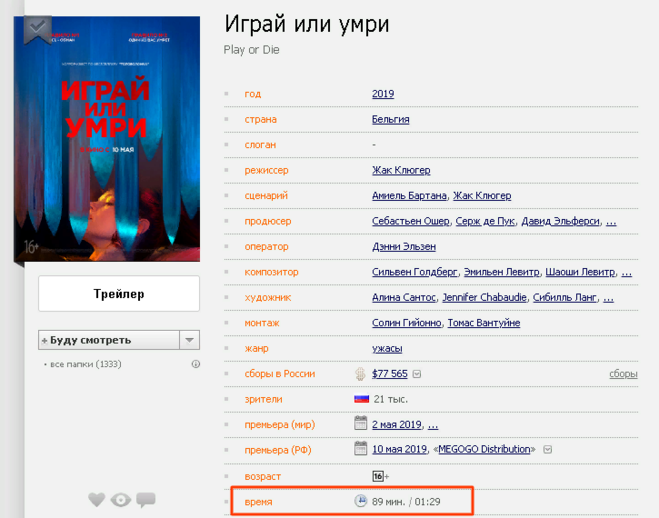
Task: Open the Буду смотреть dropdown arrow
Action: 190,340
